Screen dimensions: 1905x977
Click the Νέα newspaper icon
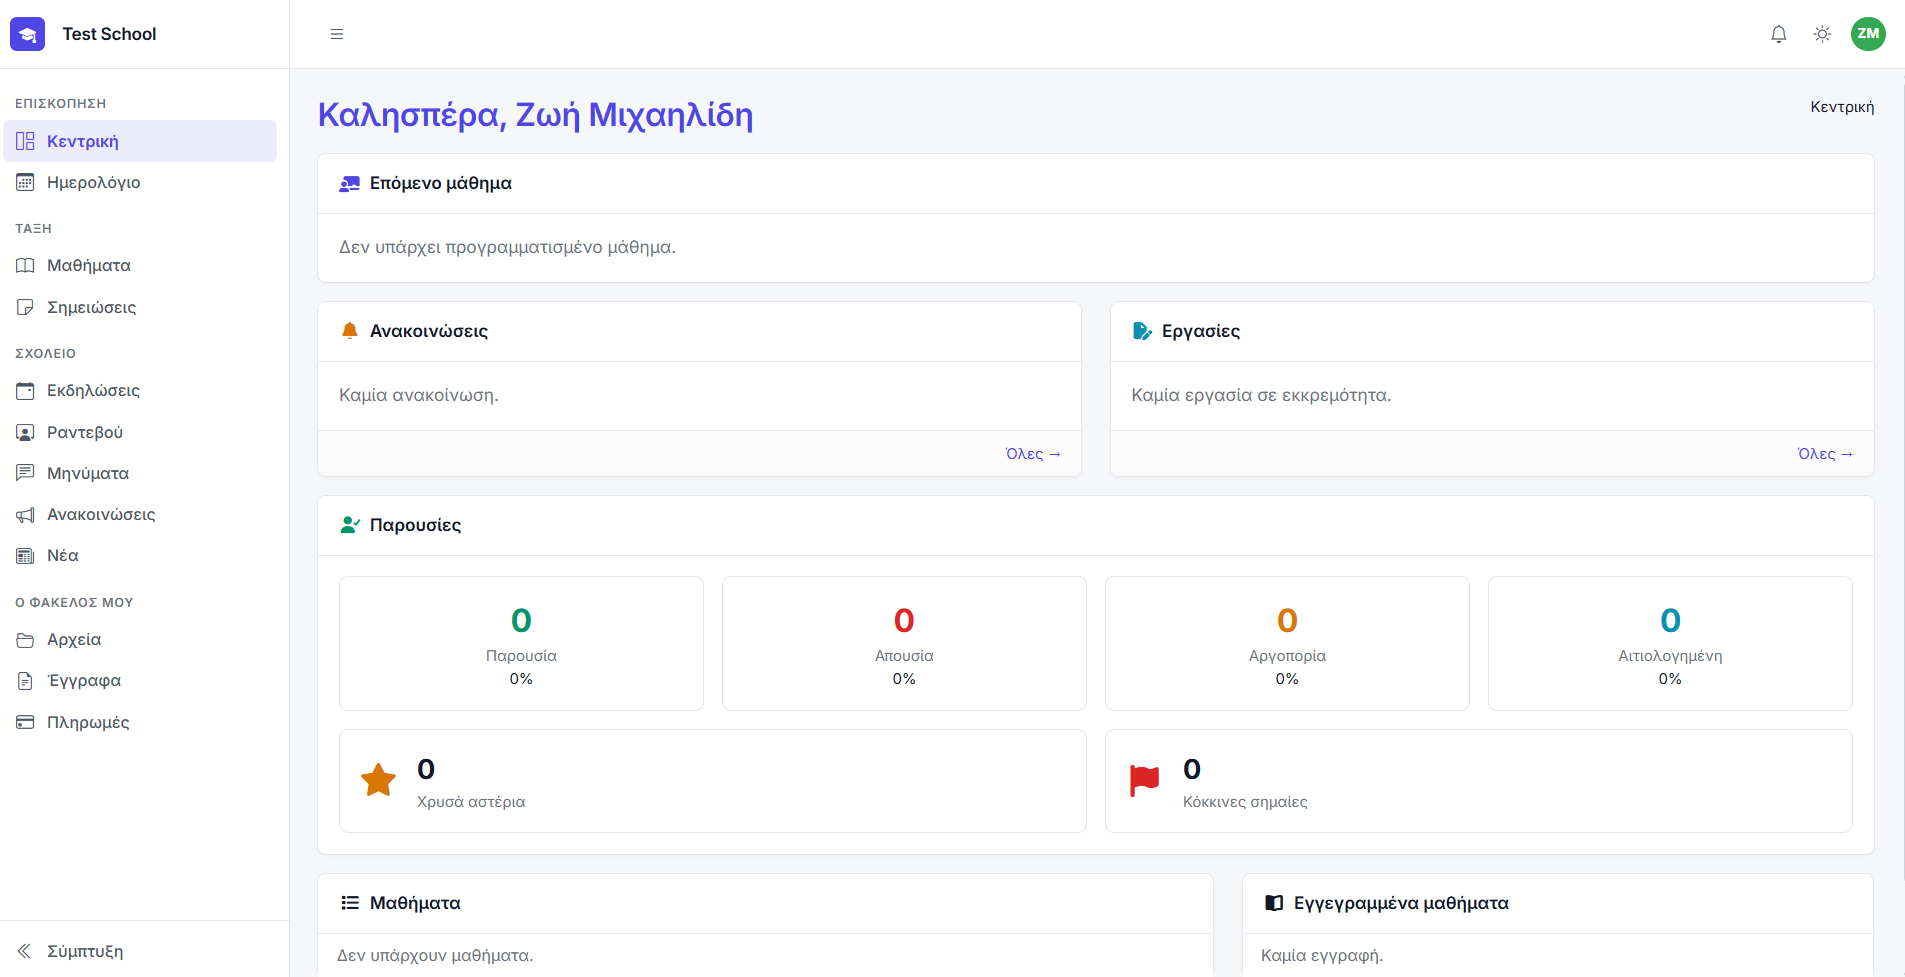25,556
